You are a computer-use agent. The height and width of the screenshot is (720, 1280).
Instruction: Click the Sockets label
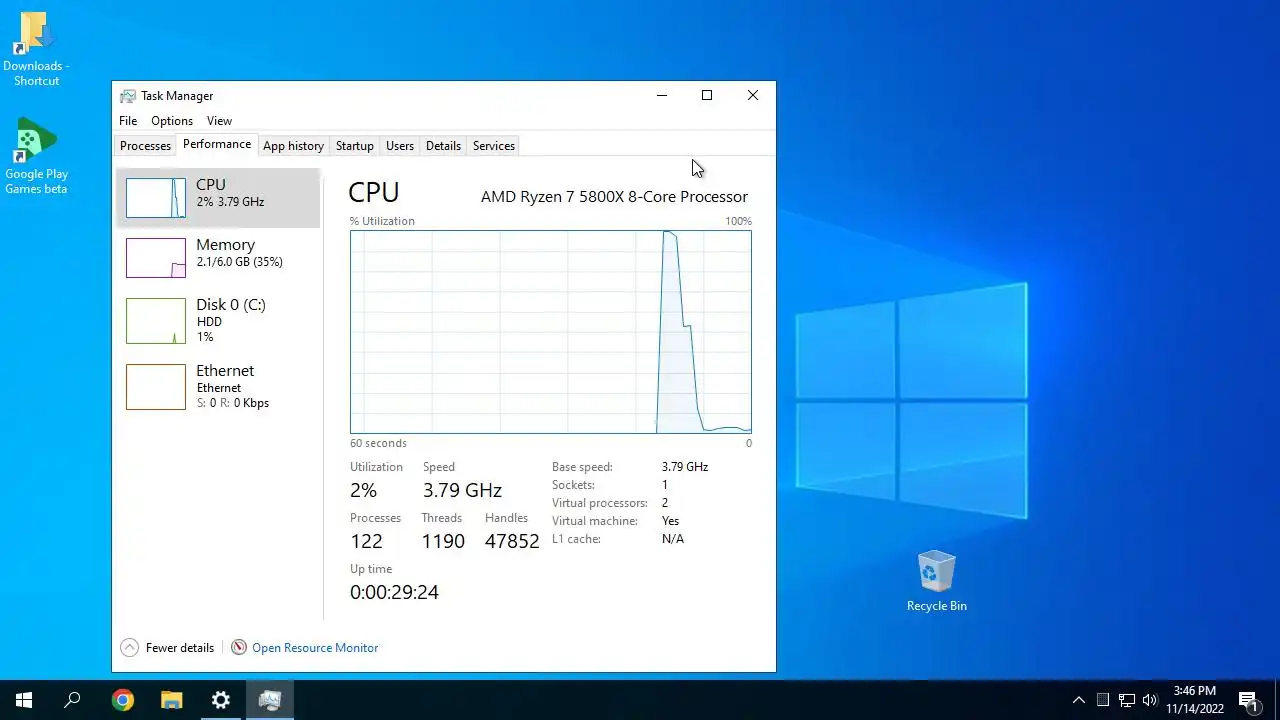[x=574, y=485]
